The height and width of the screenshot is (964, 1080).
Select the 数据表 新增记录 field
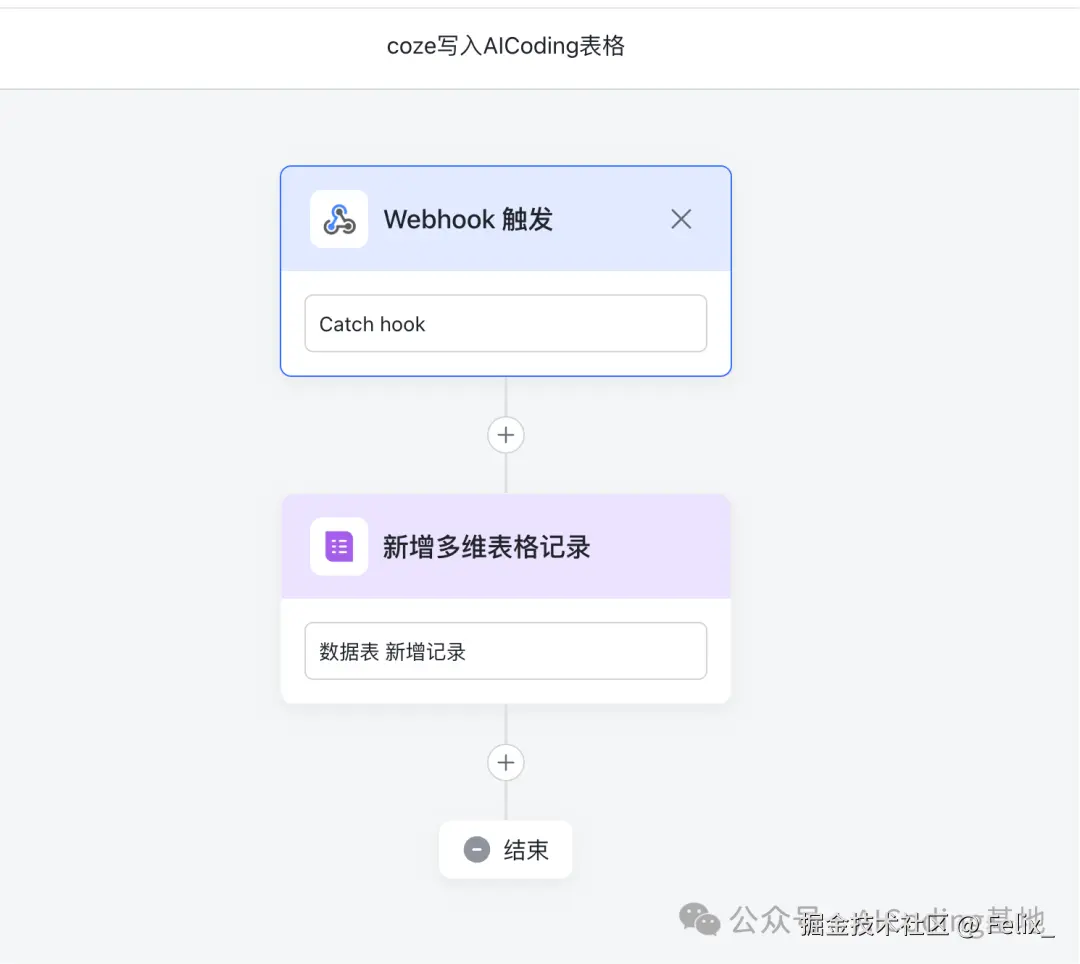tap(506, 651)
